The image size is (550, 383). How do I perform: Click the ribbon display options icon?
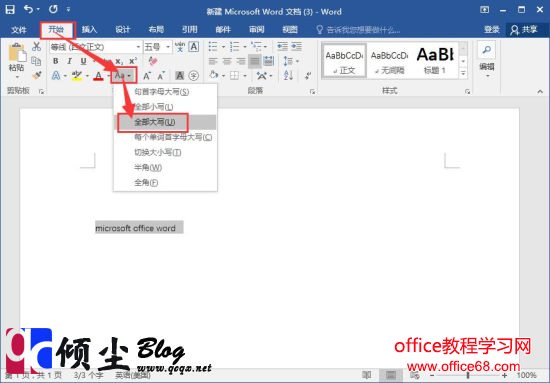[485, 10]
